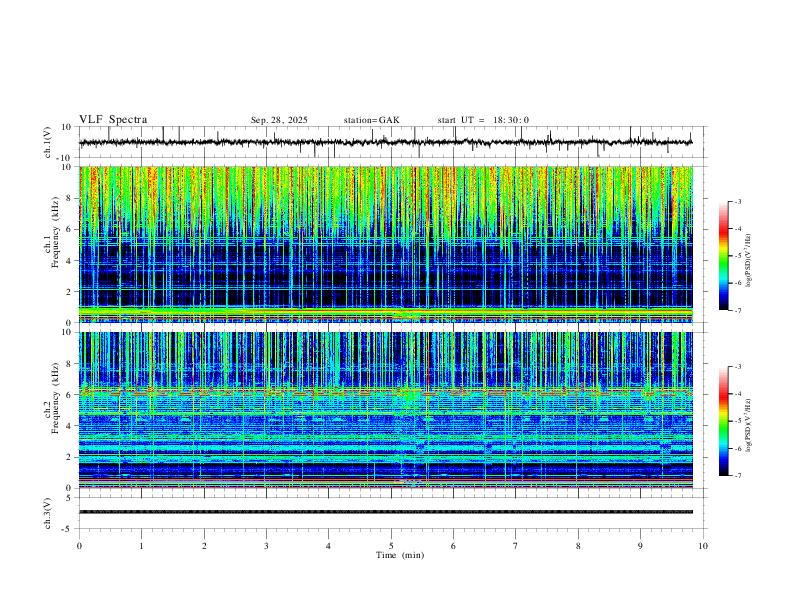Click the "station=GAK" label
This screenshot has width=792, height=612.
click(x=371, y=120)
